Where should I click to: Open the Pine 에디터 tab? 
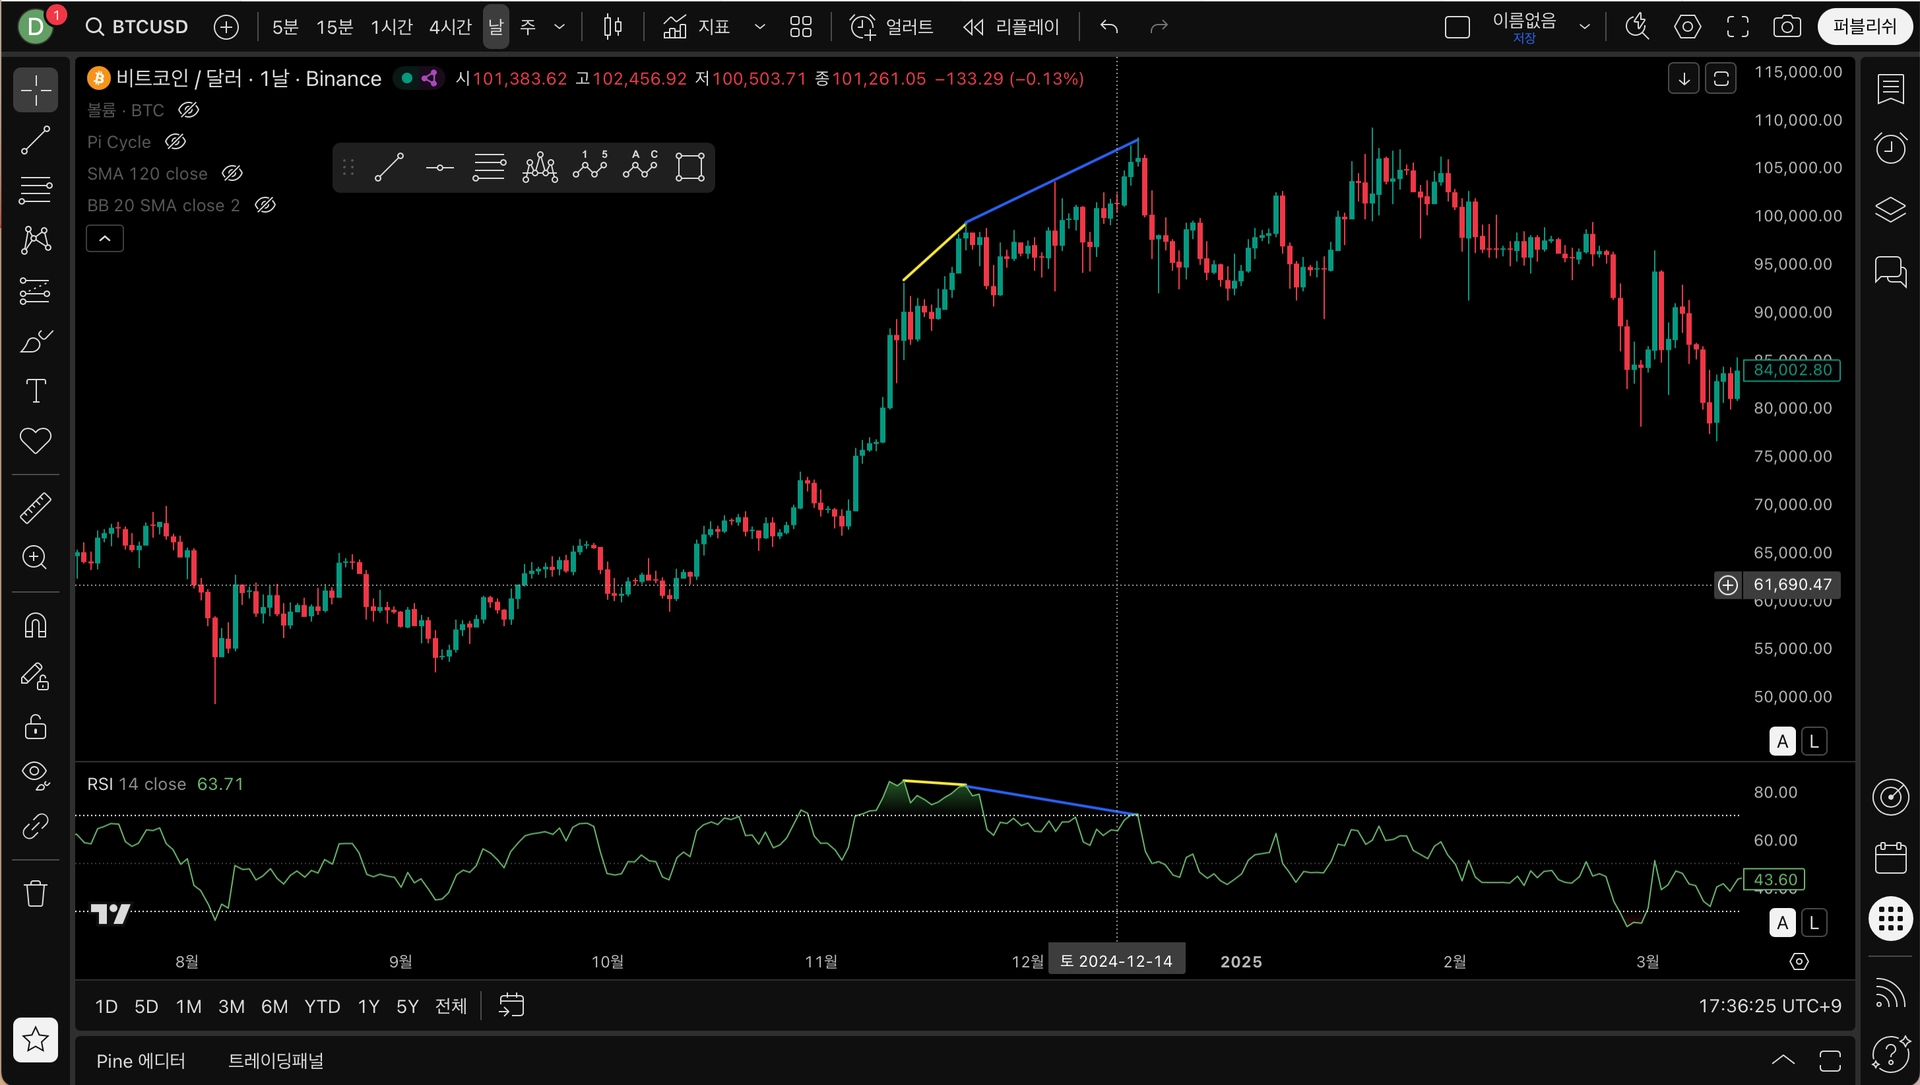[x=141, y=1061]
